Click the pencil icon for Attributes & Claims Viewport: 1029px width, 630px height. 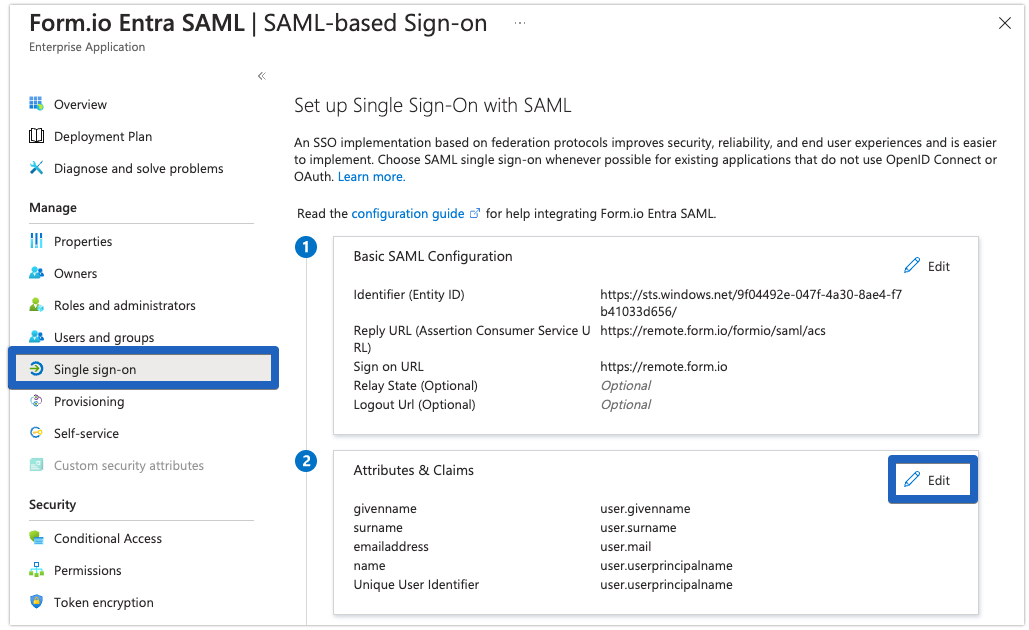tap(912, 479)
